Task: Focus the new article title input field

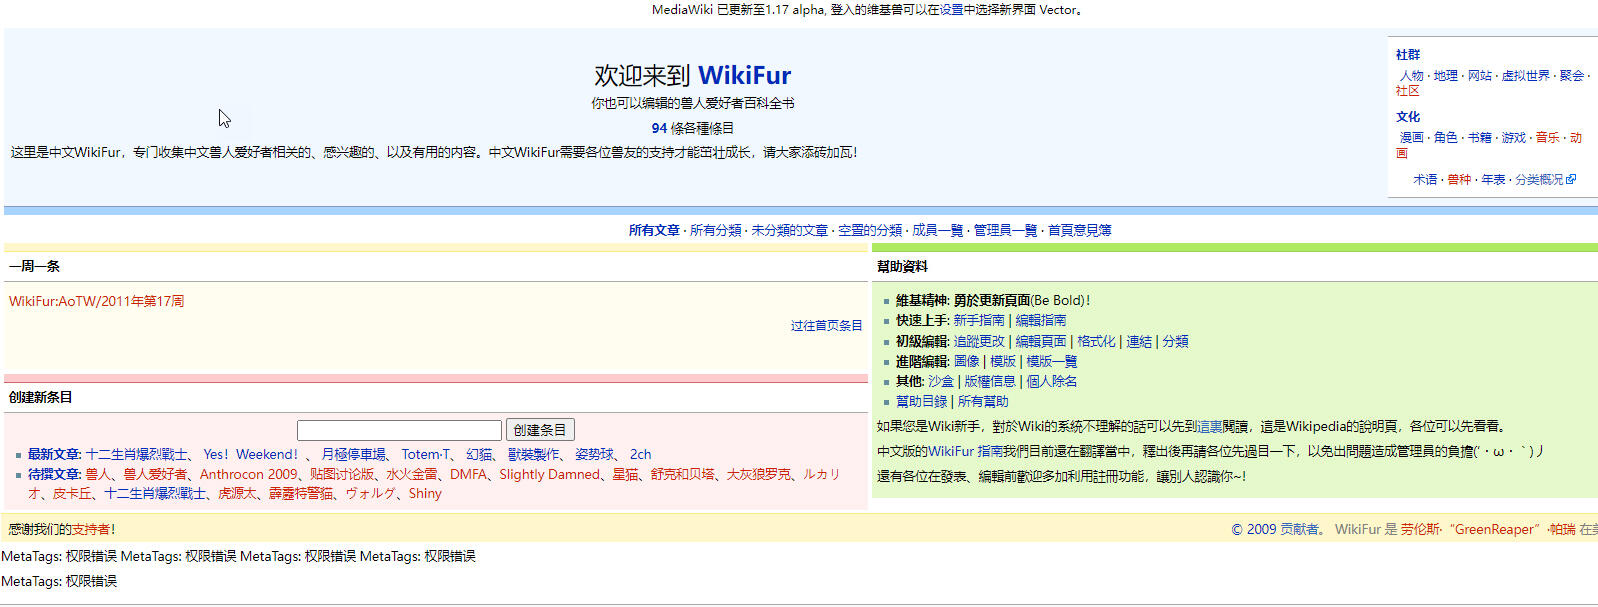Action: click(399, 430)
